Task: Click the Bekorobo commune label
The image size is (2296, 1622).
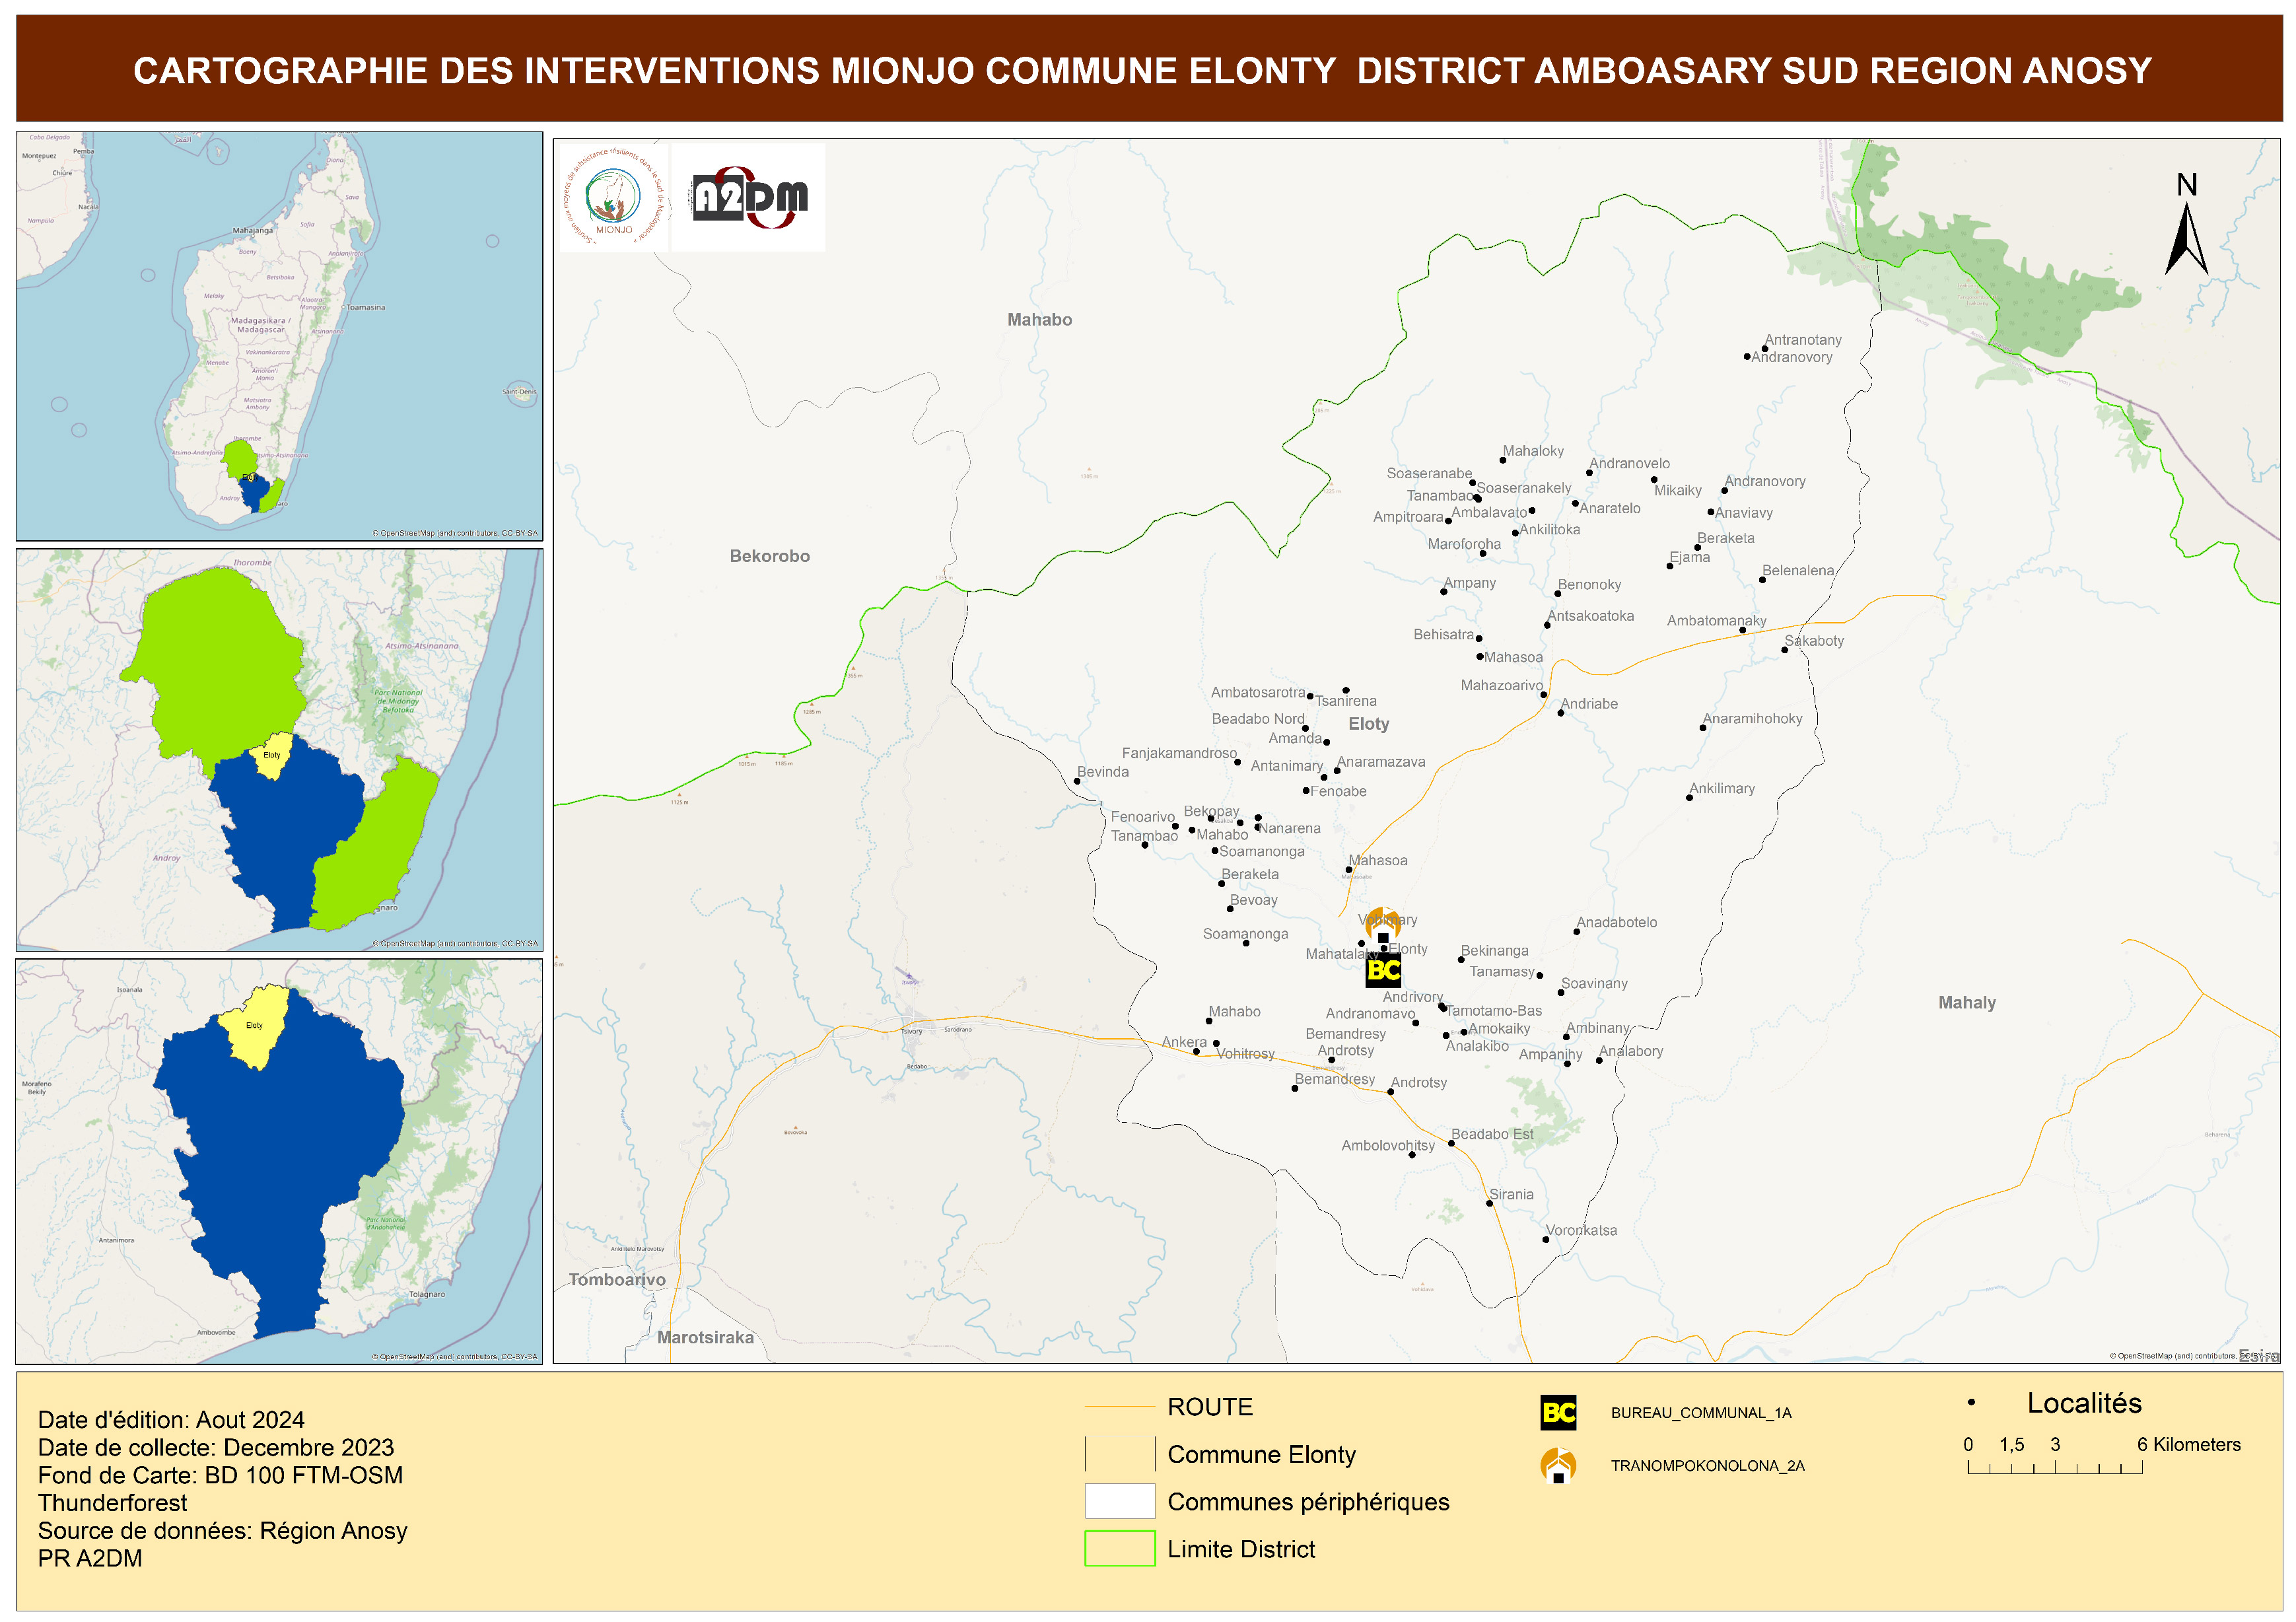Action: (769, 556)
